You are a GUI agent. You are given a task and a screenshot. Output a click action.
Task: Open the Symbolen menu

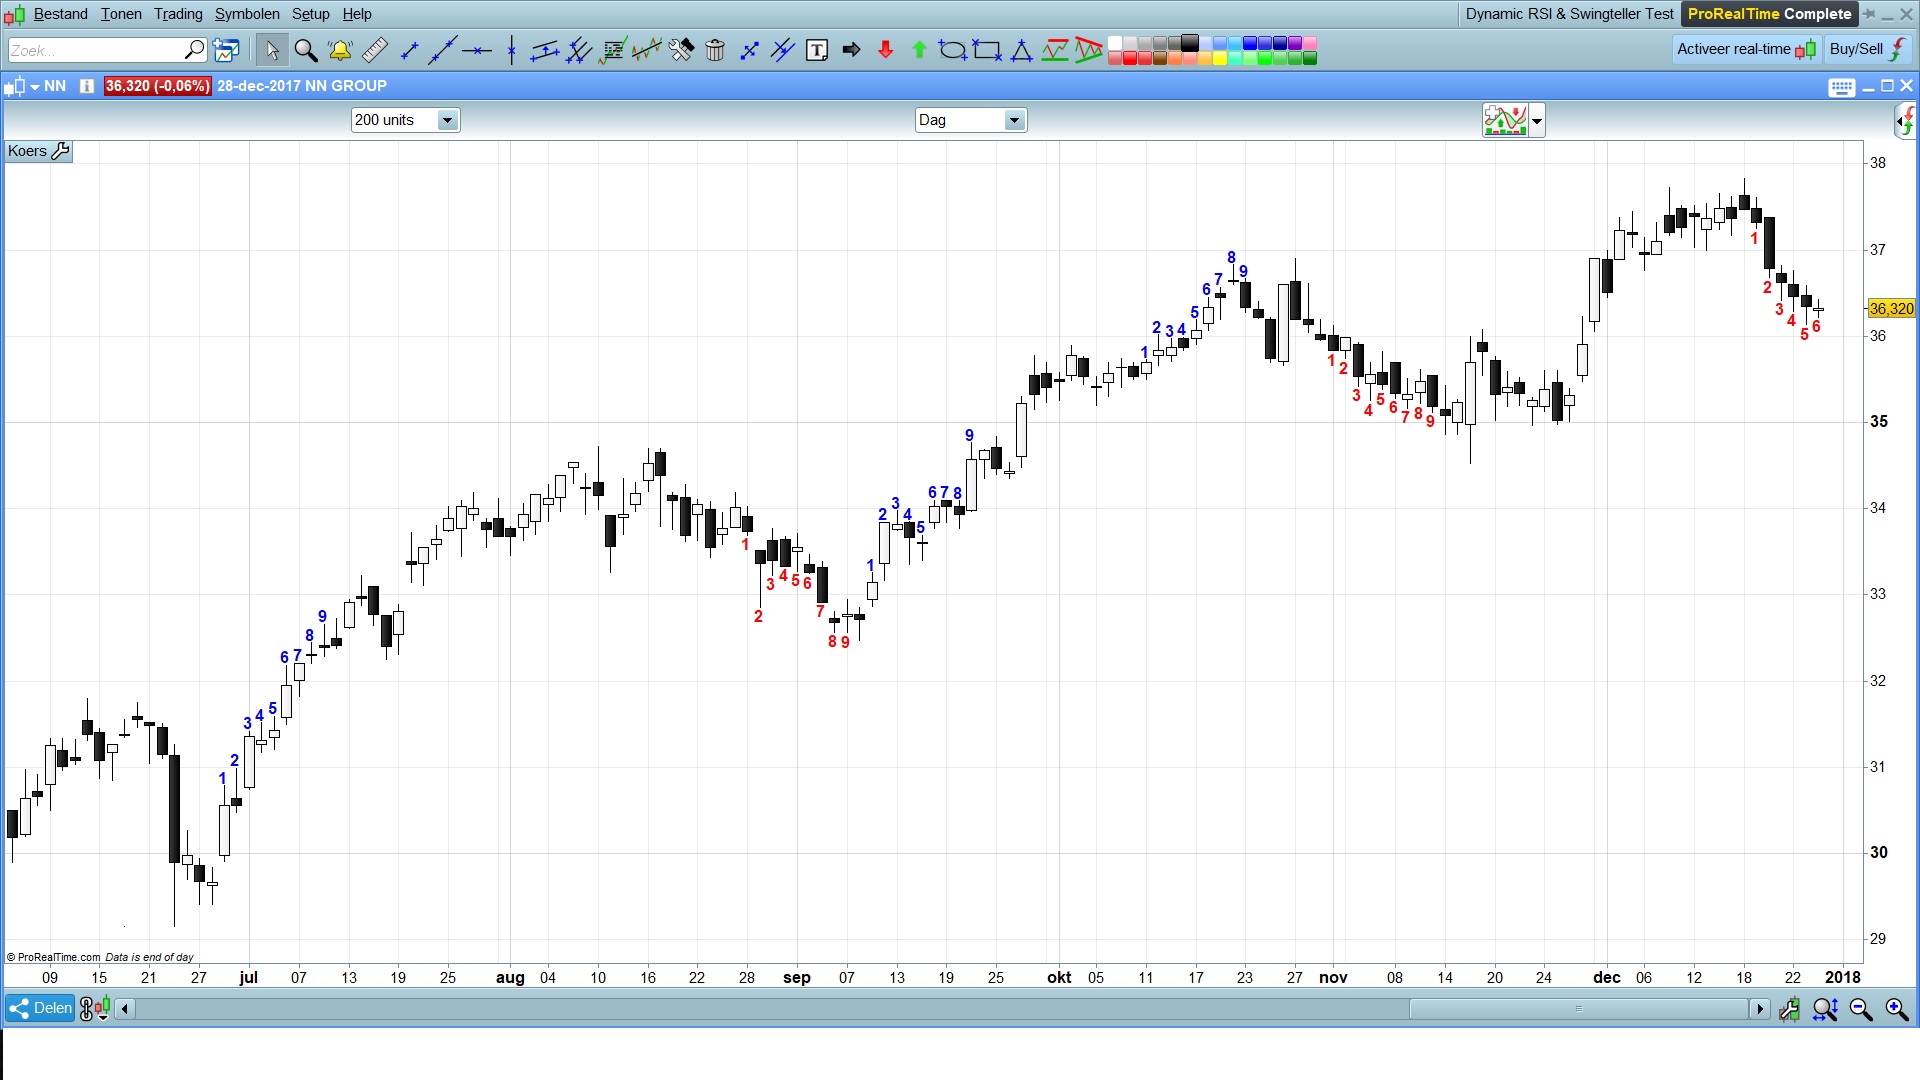coord(247,14)
